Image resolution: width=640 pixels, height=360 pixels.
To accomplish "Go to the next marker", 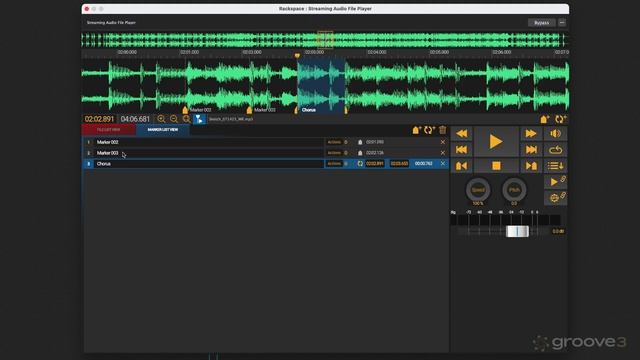I will [531, 166].
